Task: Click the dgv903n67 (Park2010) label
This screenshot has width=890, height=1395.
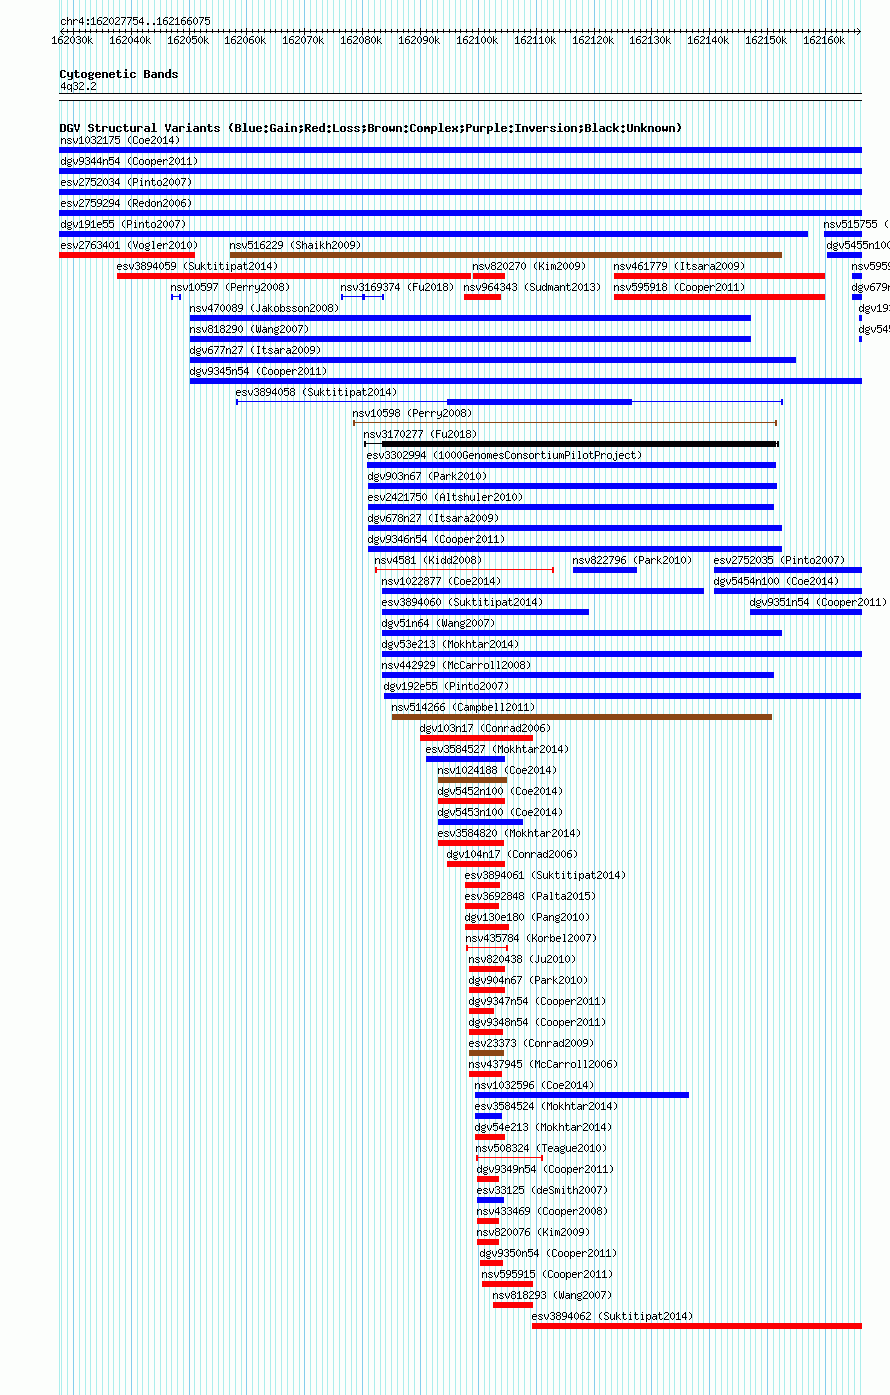Action: pyautogui.click(x=427, y=476)
